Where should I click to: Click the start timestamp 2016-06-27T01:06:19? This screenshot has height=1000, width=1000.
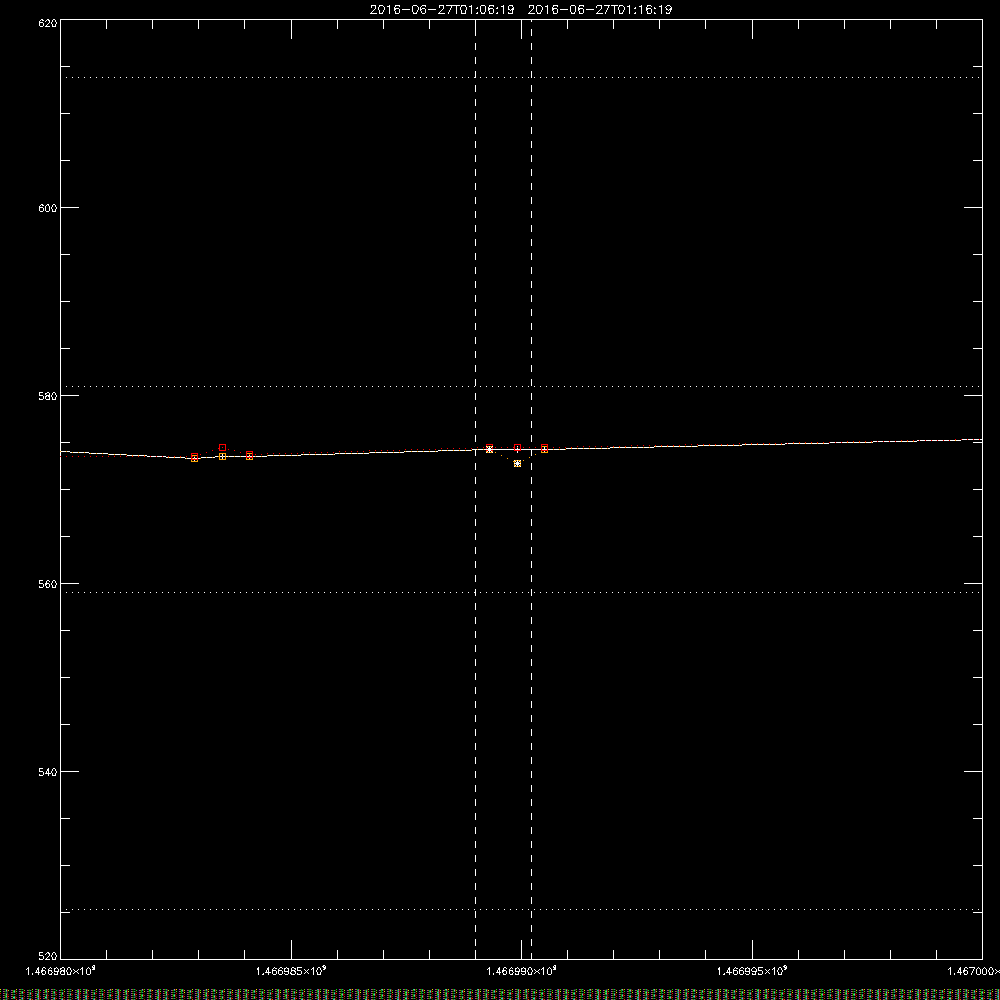(x=442, y=10)
